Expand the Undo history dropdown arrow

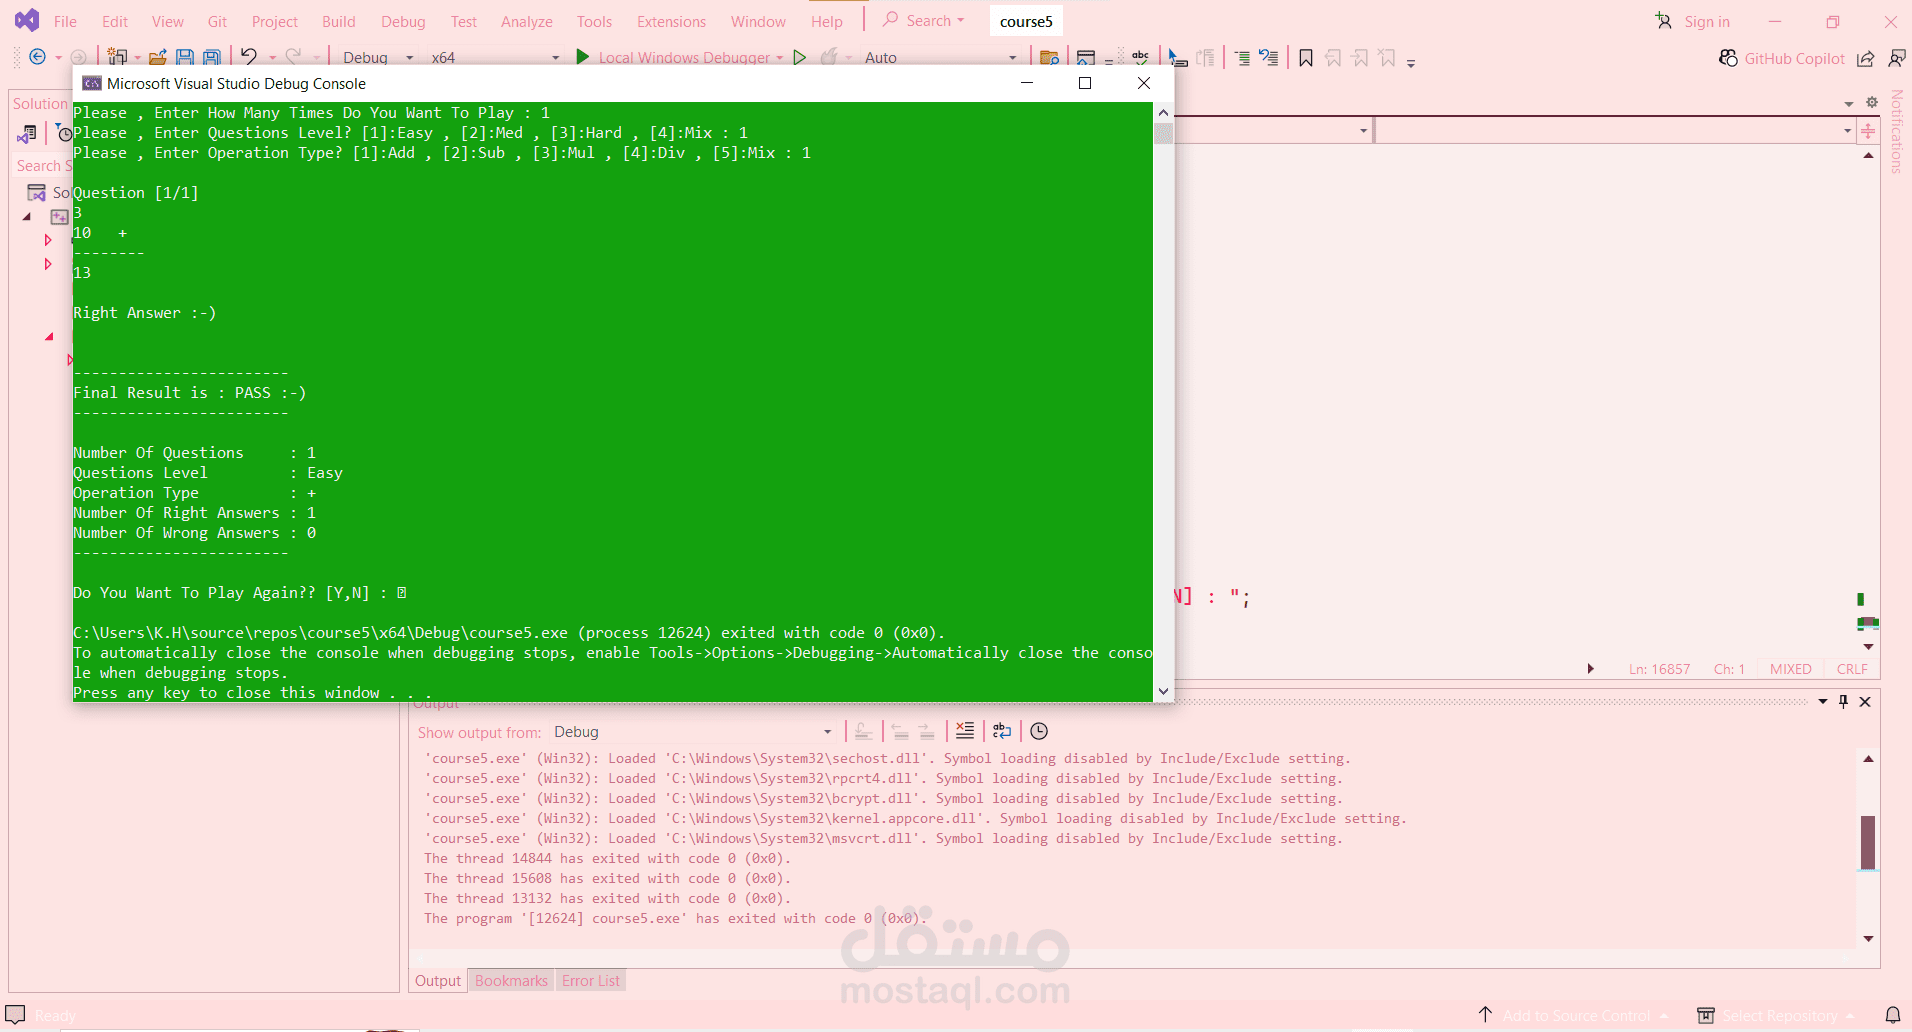[x=272, y=58]
